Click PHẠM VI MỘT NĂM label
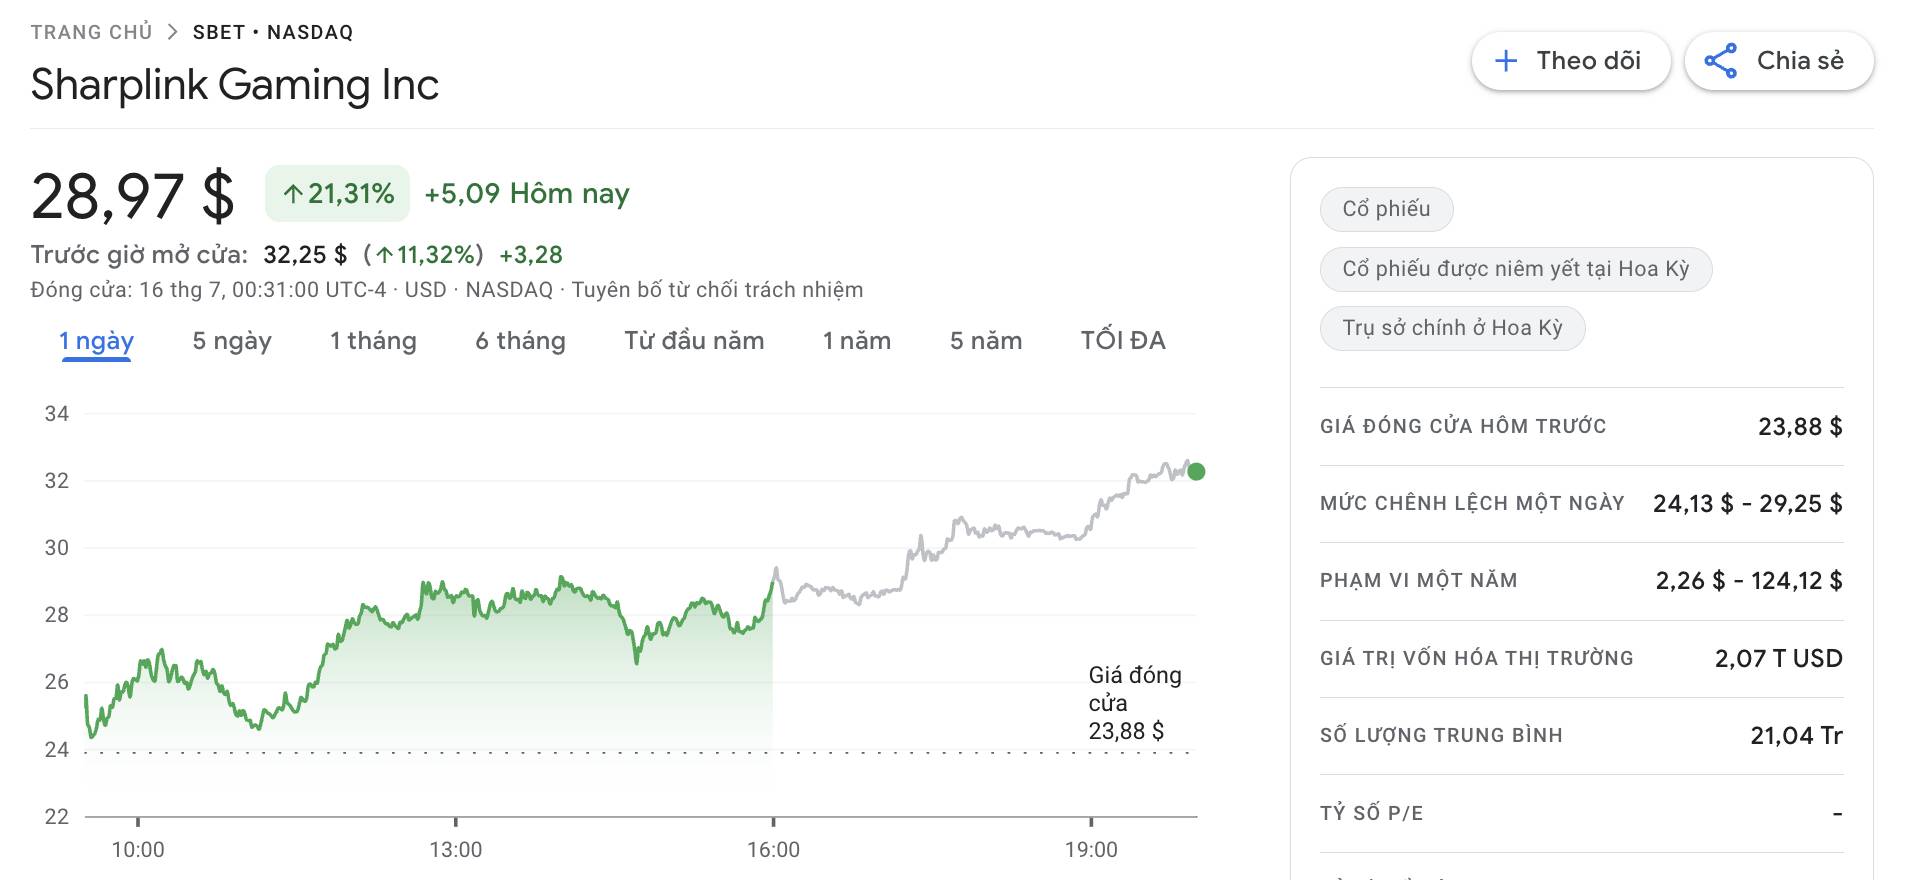This screenshot has height=880, width=1918. pyautogui.click(x=1419, y=581)
